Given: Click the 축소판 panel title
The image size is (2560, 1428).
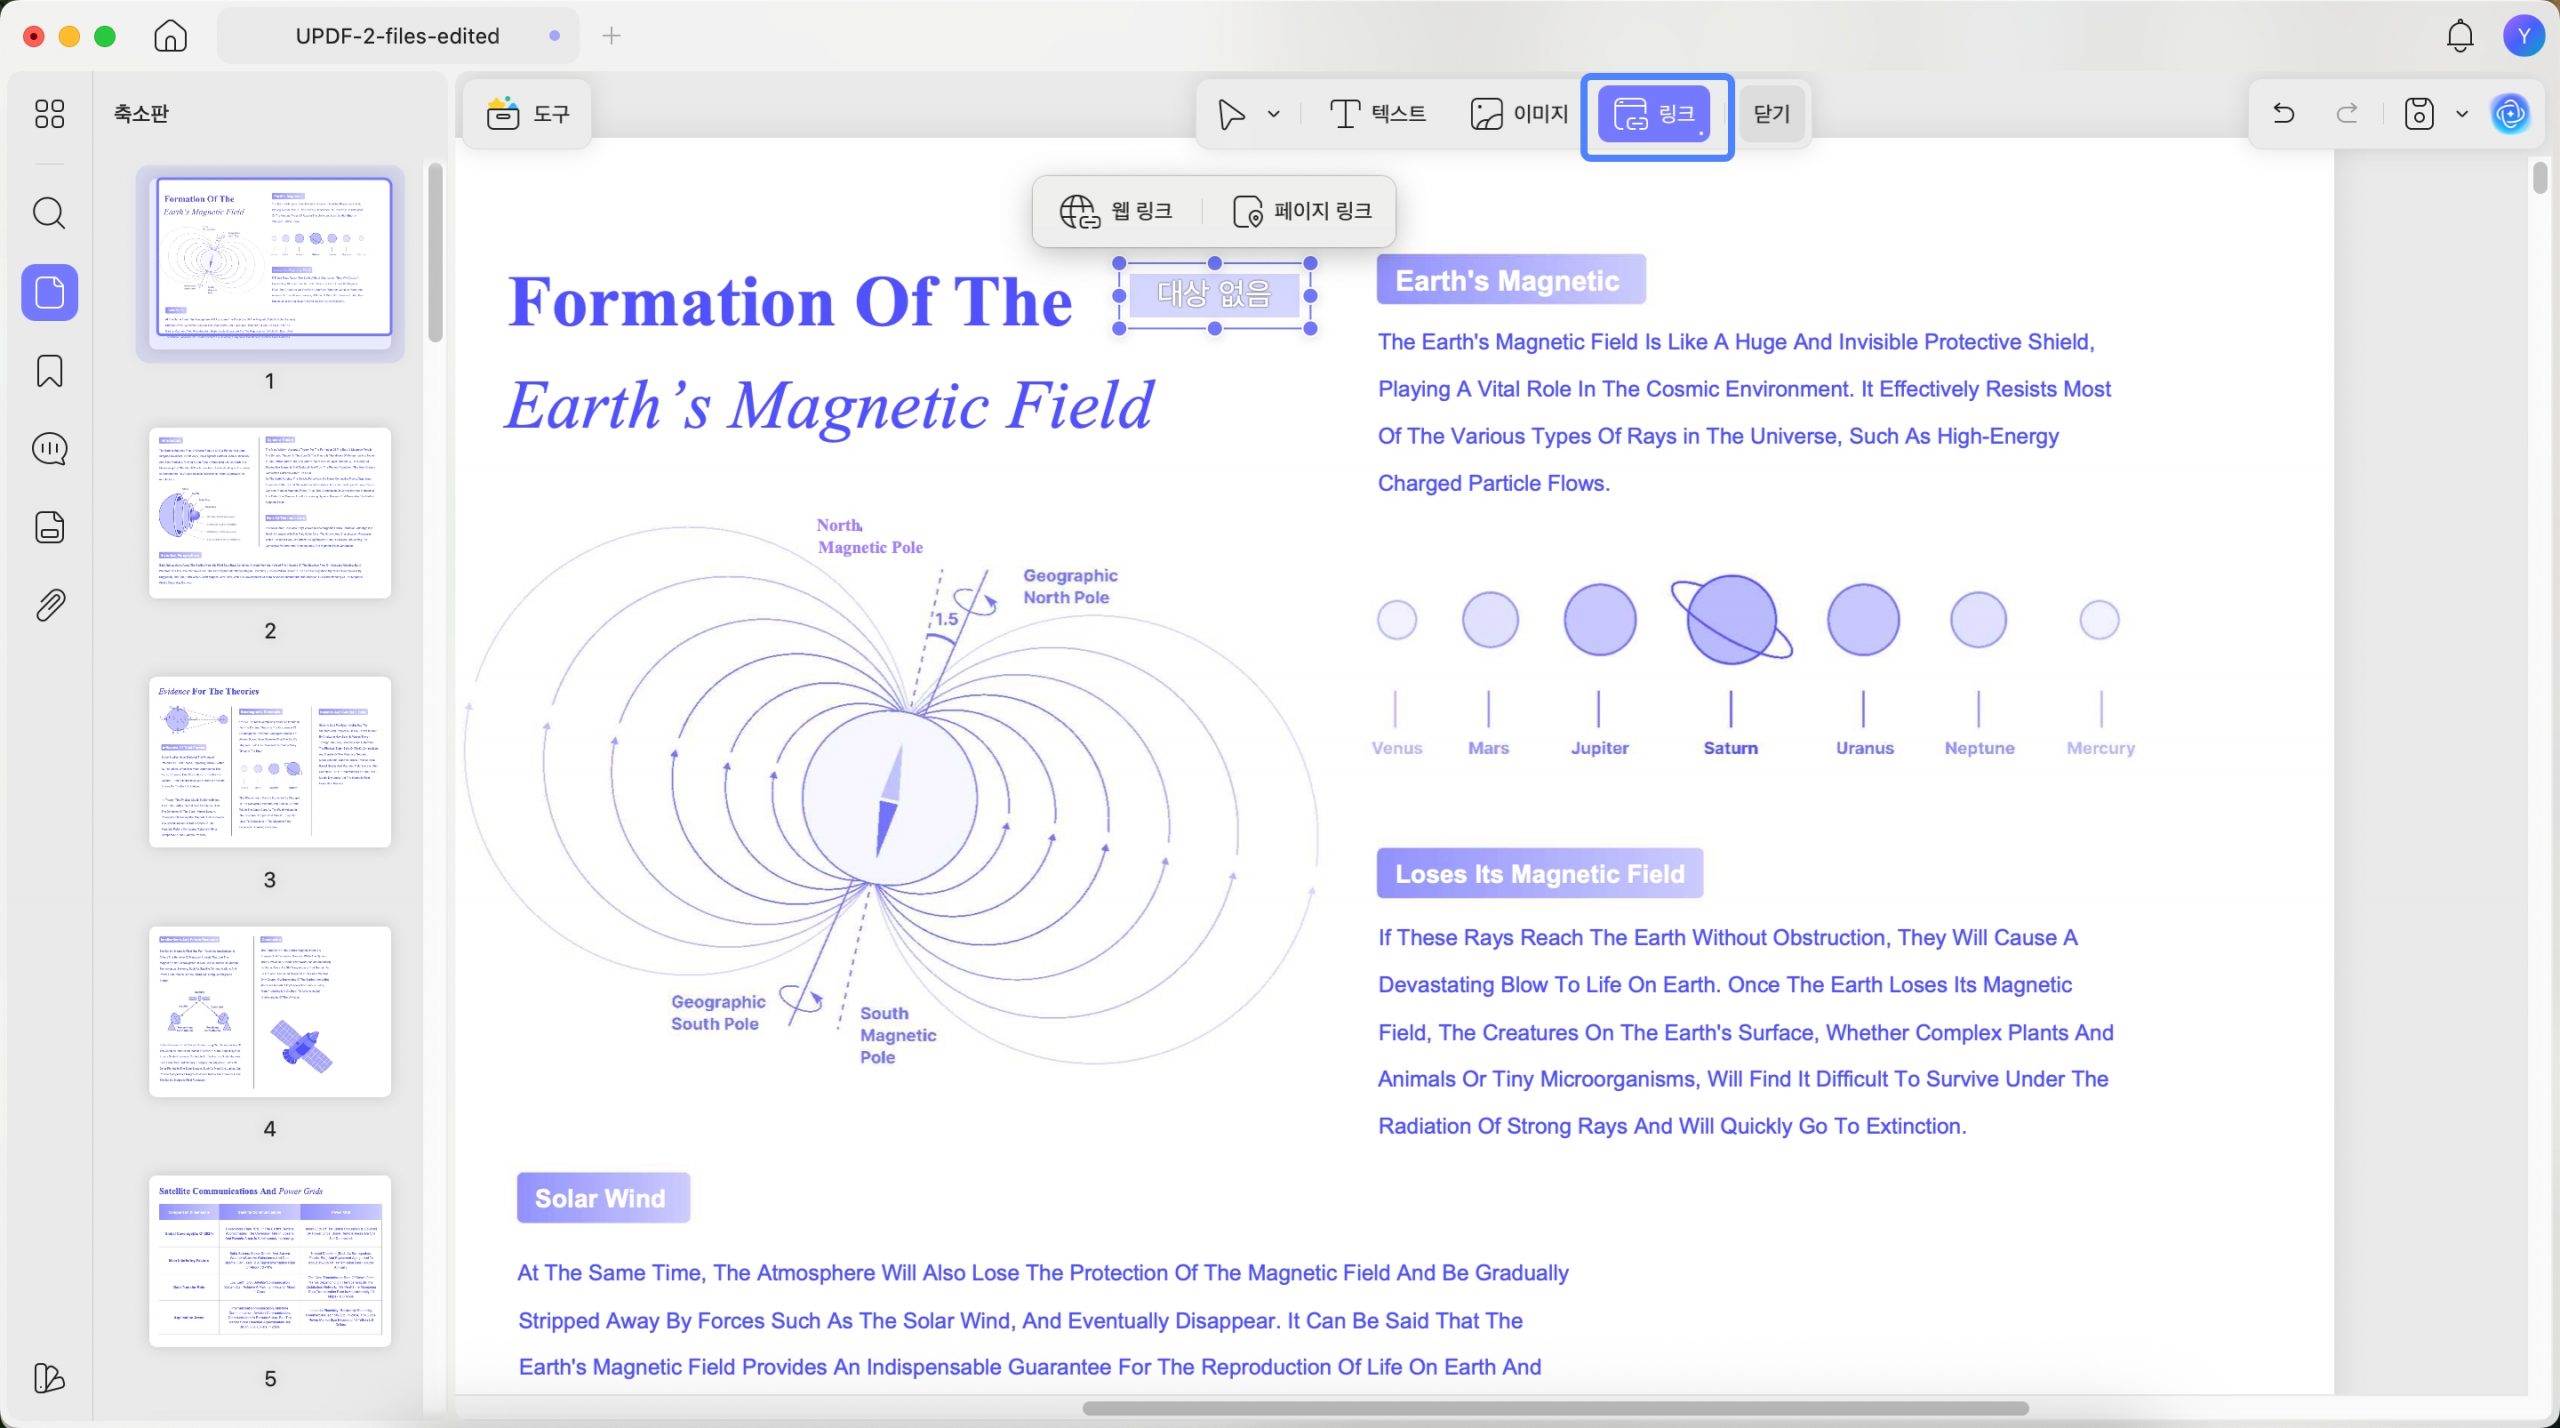Looking at the screenshot, I should [x=141, y=113].
